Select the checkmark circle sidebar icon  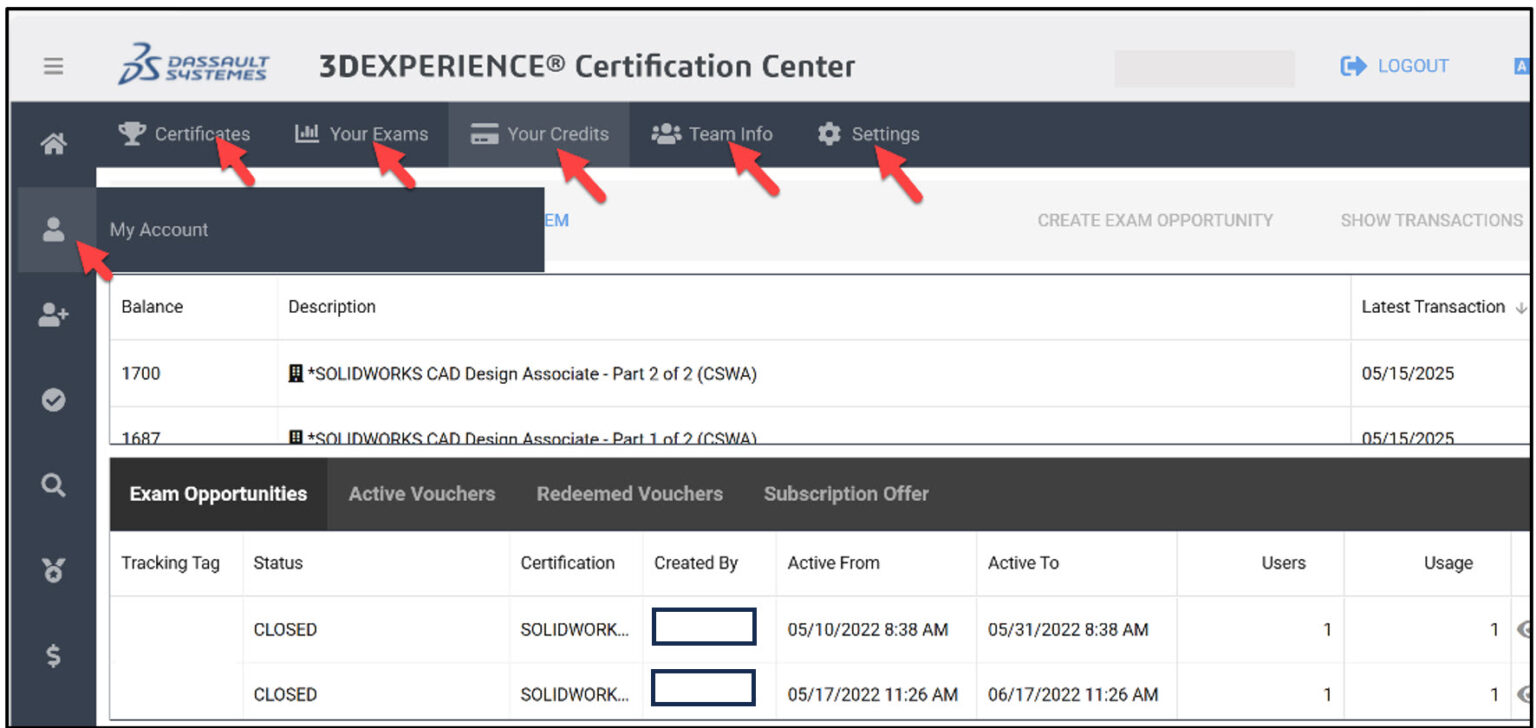(53, 400)
